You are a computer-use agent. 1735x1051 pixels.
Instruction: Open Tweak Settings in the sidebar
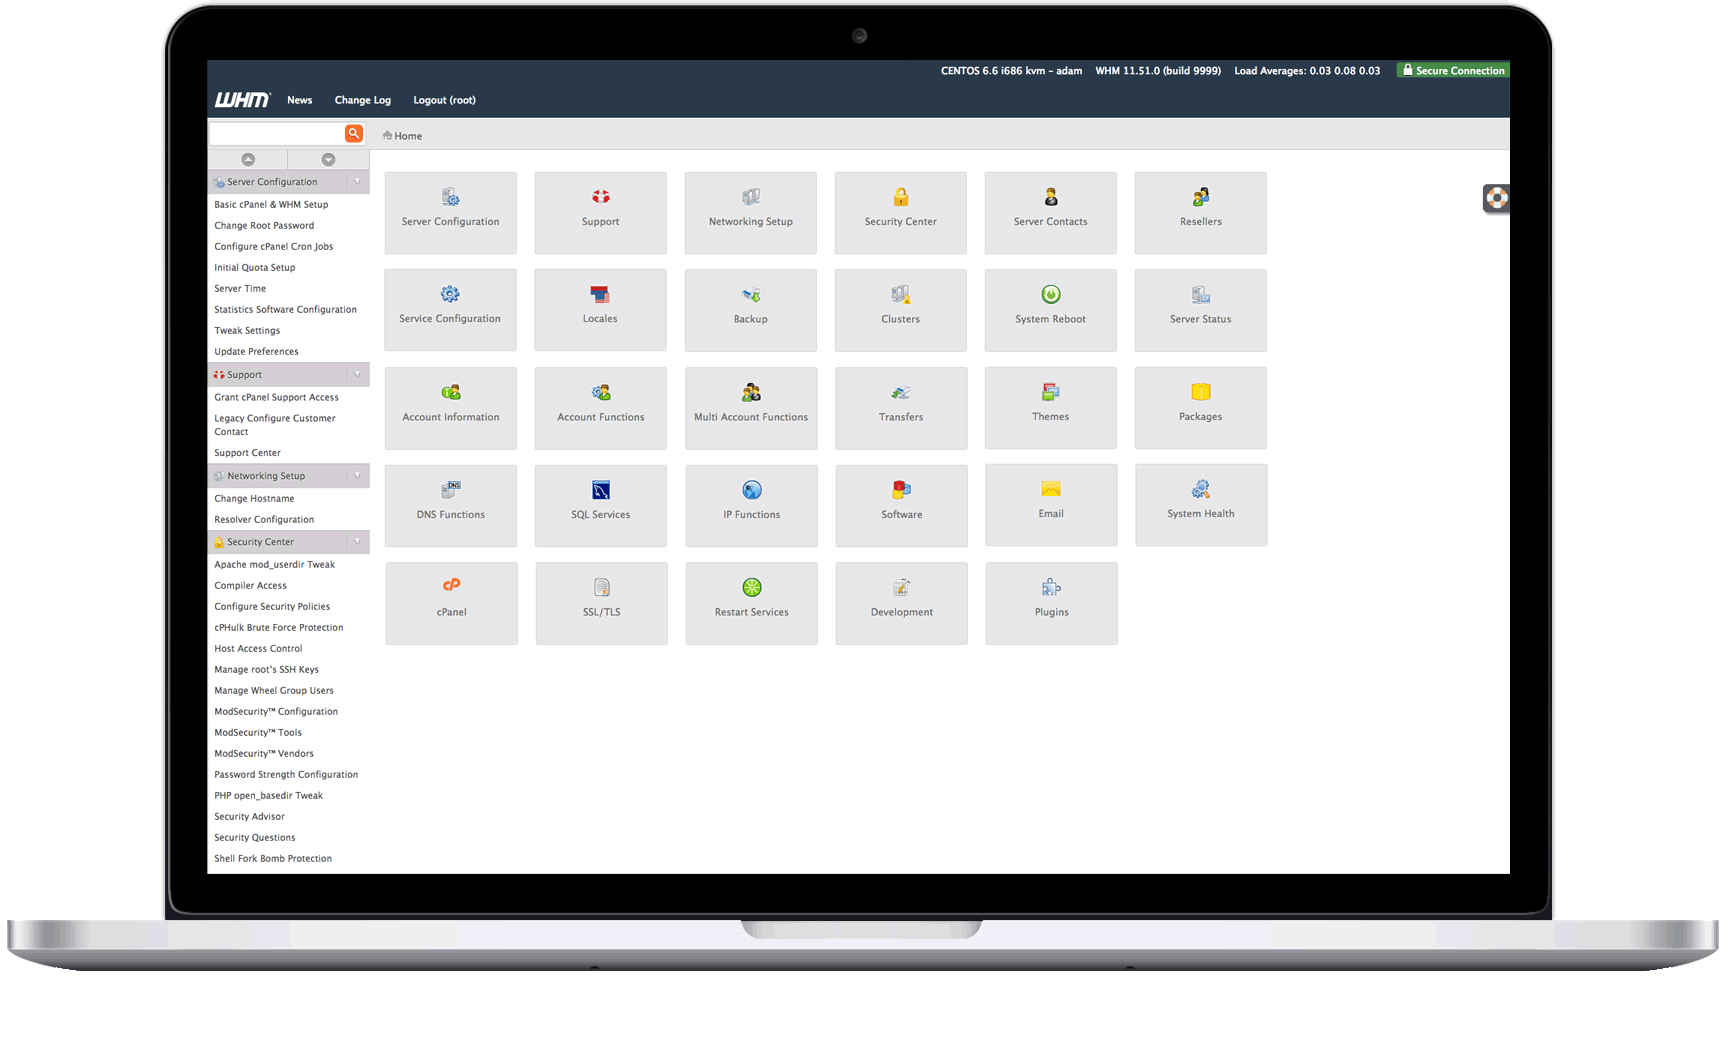point(247,331)
